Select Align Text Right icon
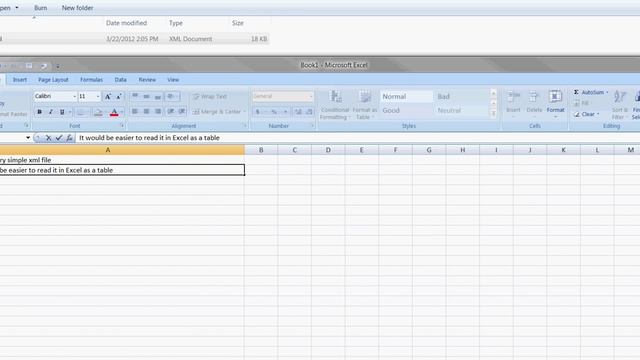640x360 pixels. pyautogui.click(x=158, y=111)
